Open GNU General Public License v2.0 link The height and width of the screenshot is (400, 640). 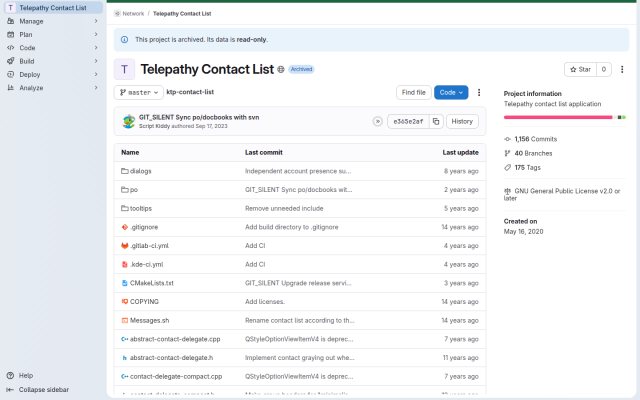click(562, 194)
